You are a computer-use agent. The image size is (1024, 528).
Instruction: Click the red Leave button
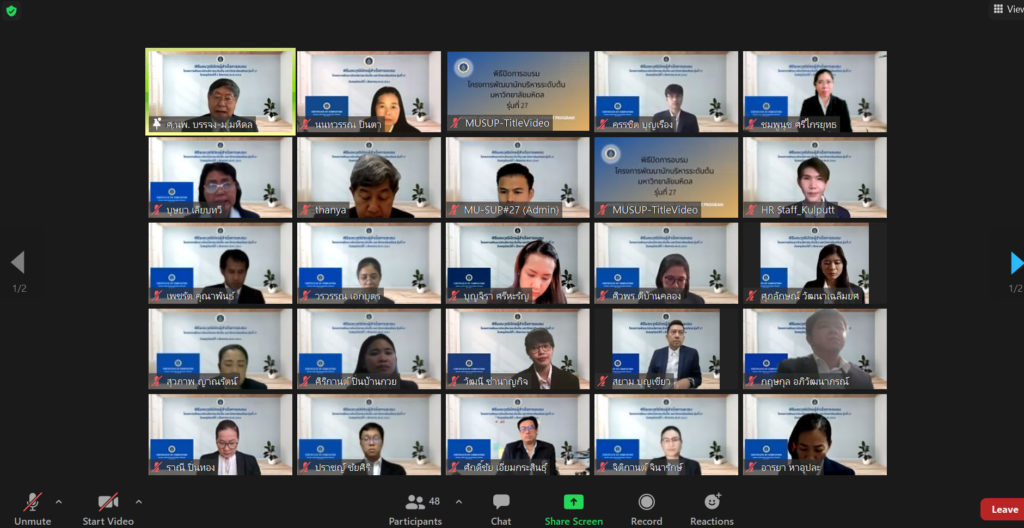pos(1001,509)
